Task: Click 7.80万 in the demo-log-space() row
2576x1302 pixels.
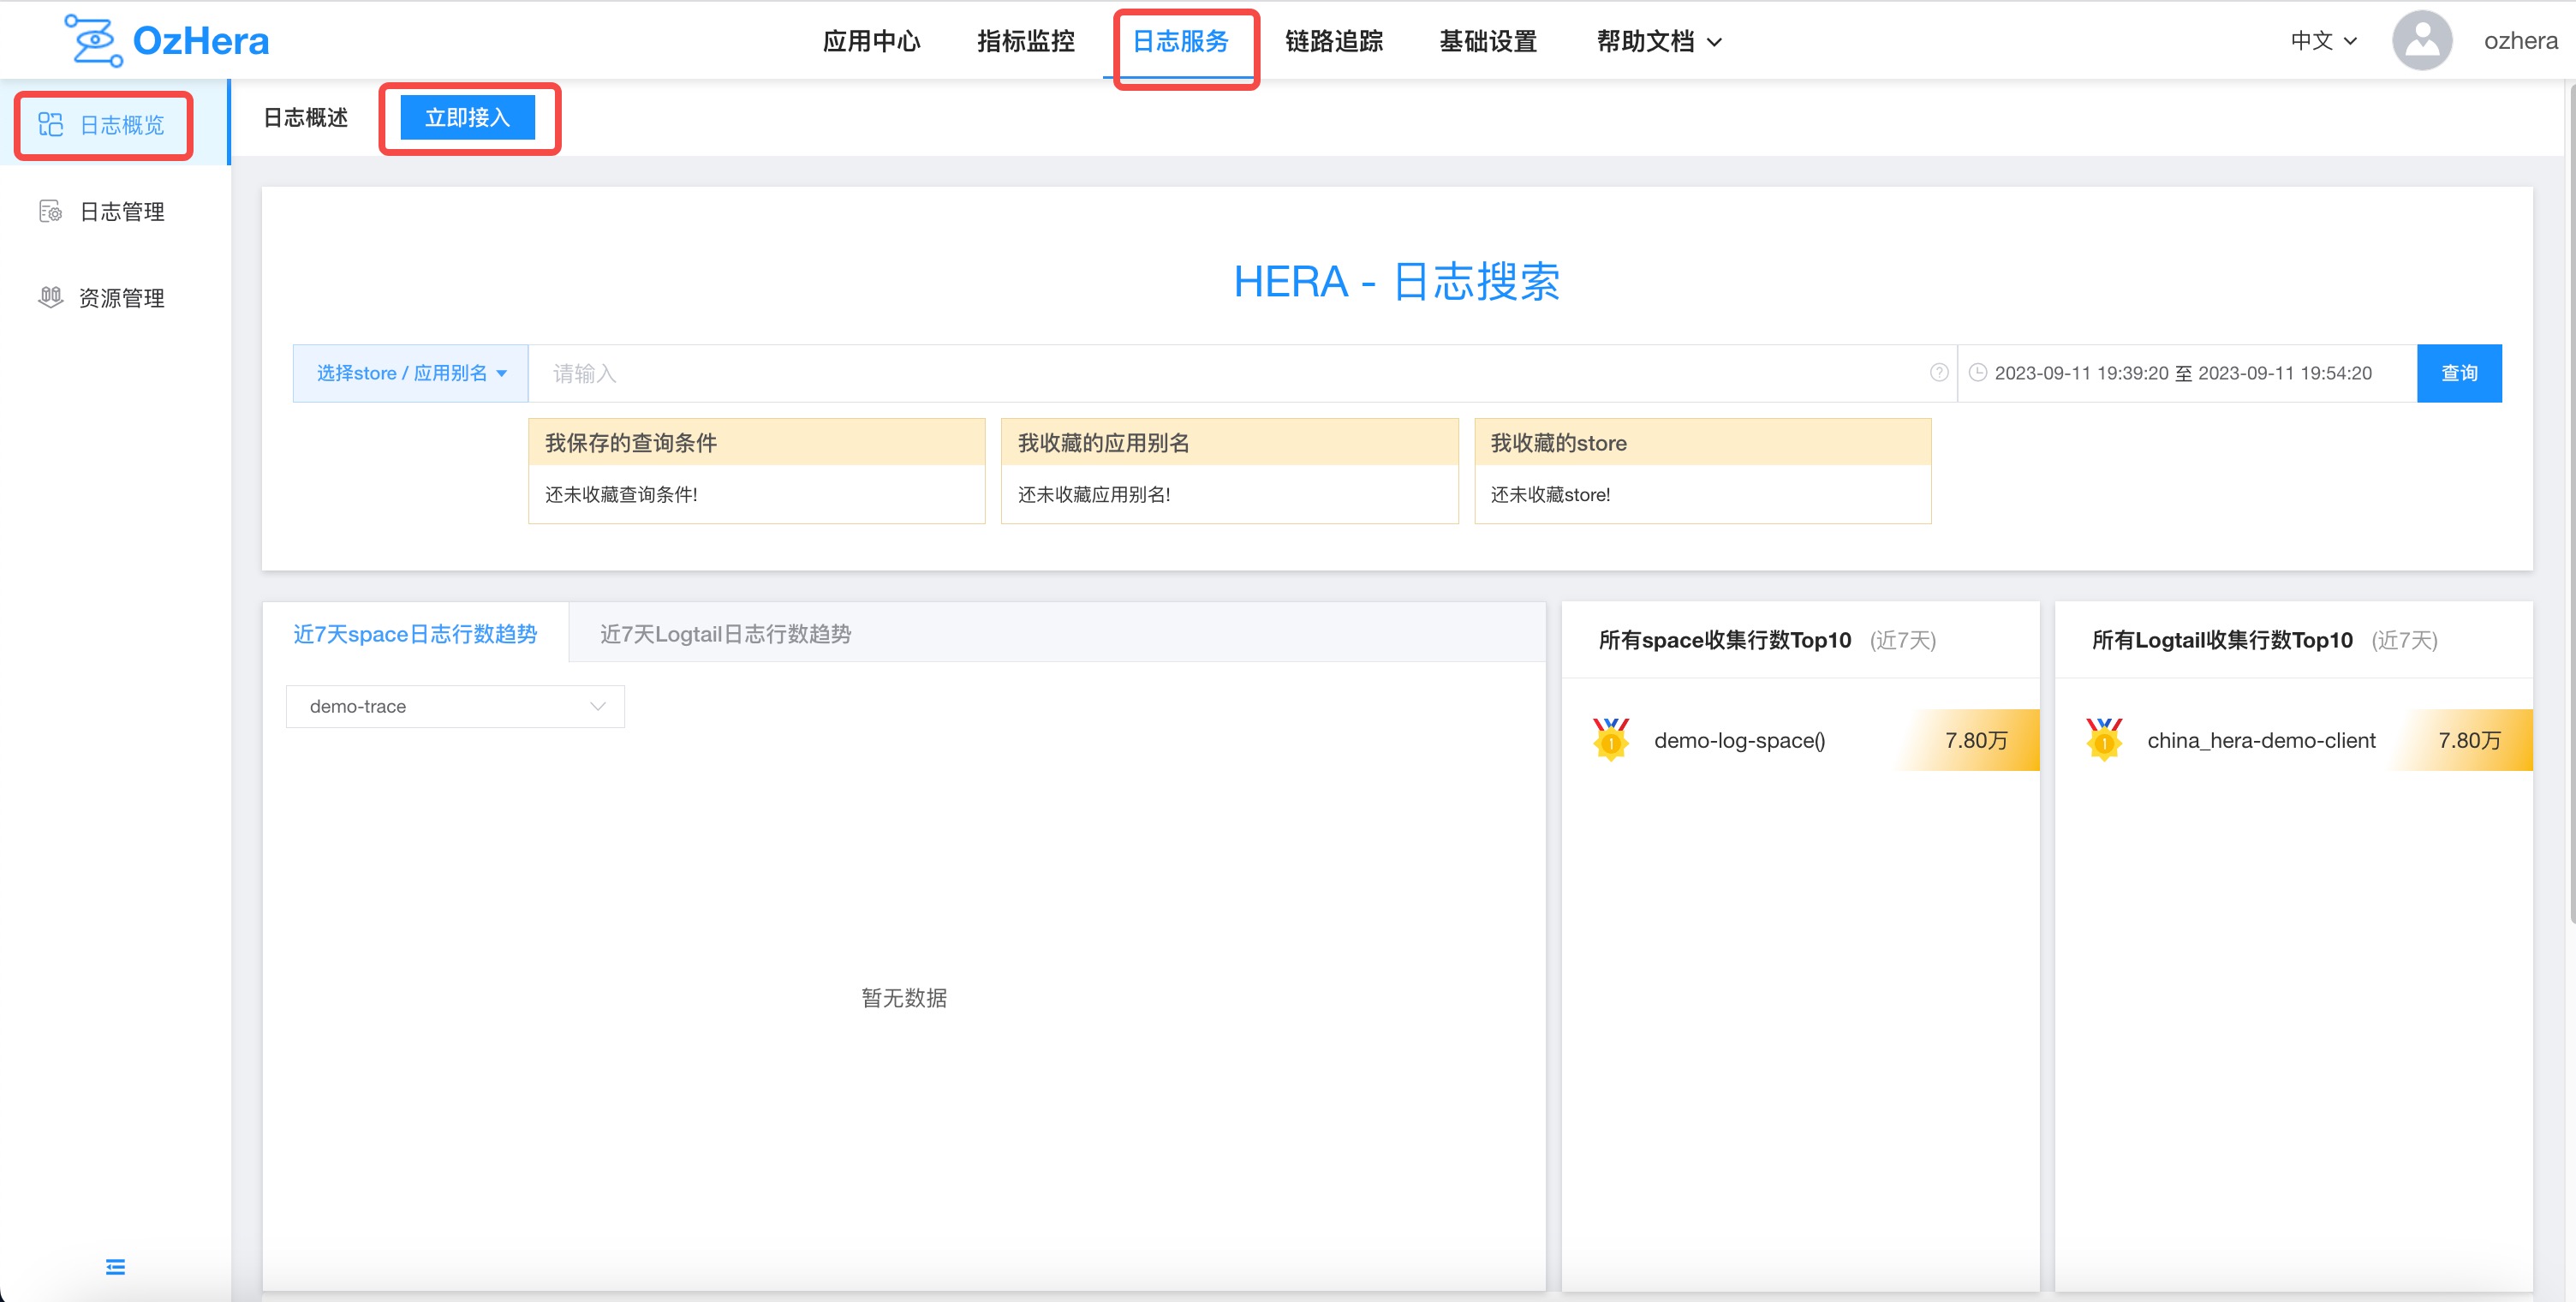Action: tap(1976, 740)
